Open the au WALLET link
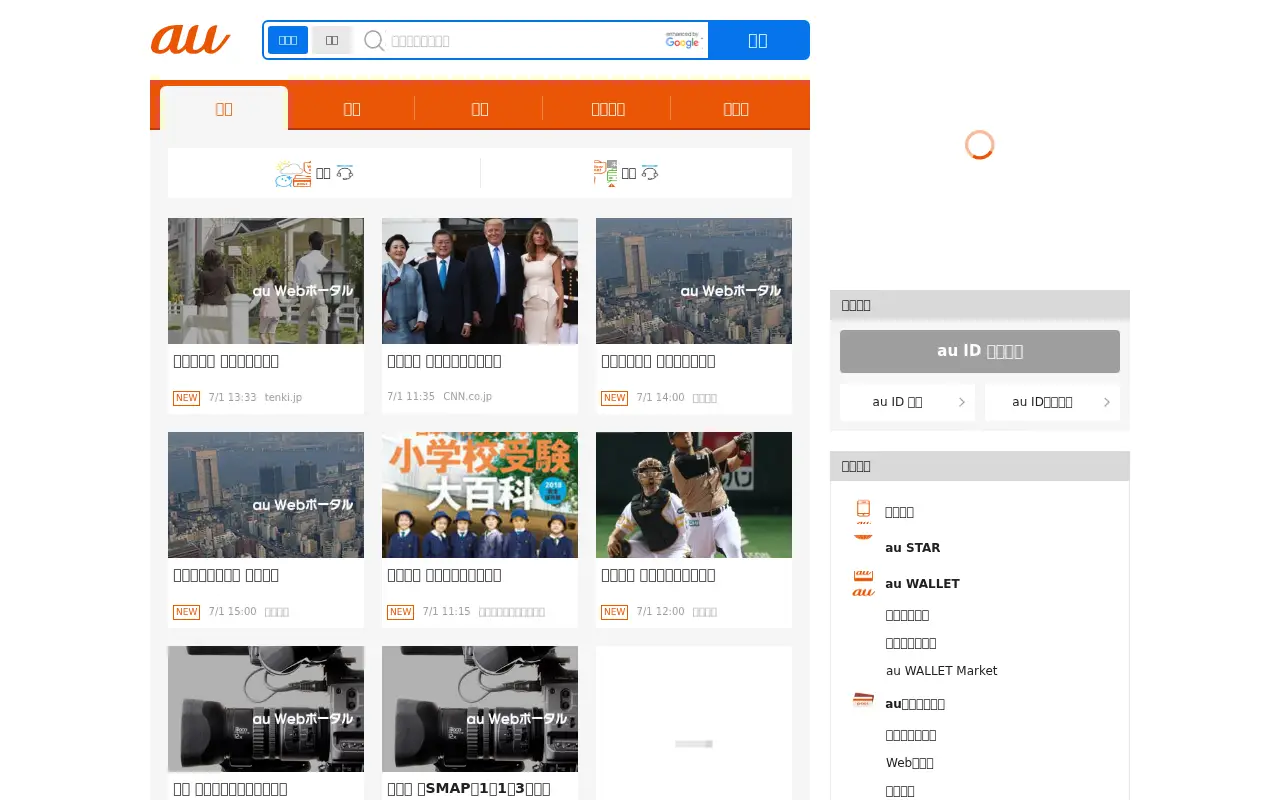The image size is (1280, 800). click(922, 584)
